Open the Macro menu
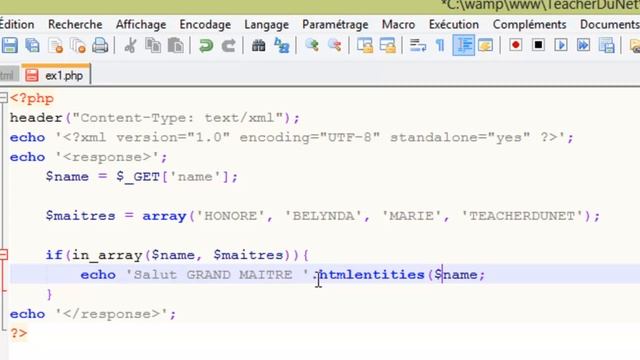The height and width of the screenshot is (360, 640). point(398,24)
